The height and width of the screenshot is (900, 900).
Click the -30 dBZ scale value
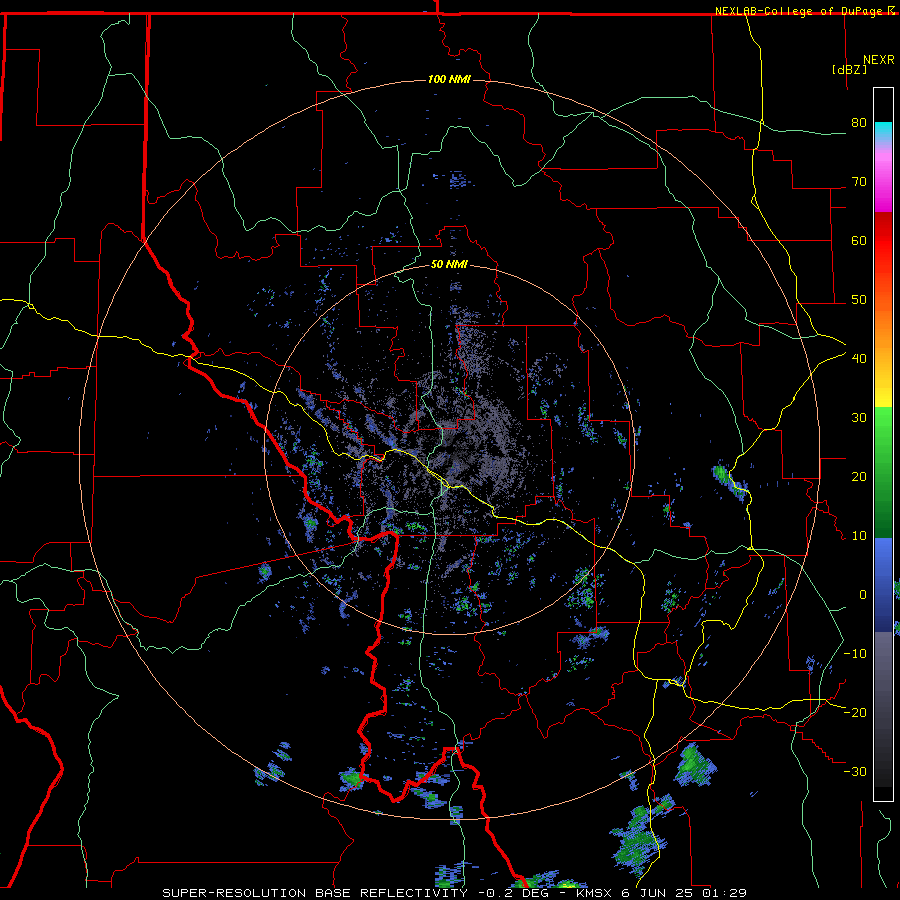855,771
